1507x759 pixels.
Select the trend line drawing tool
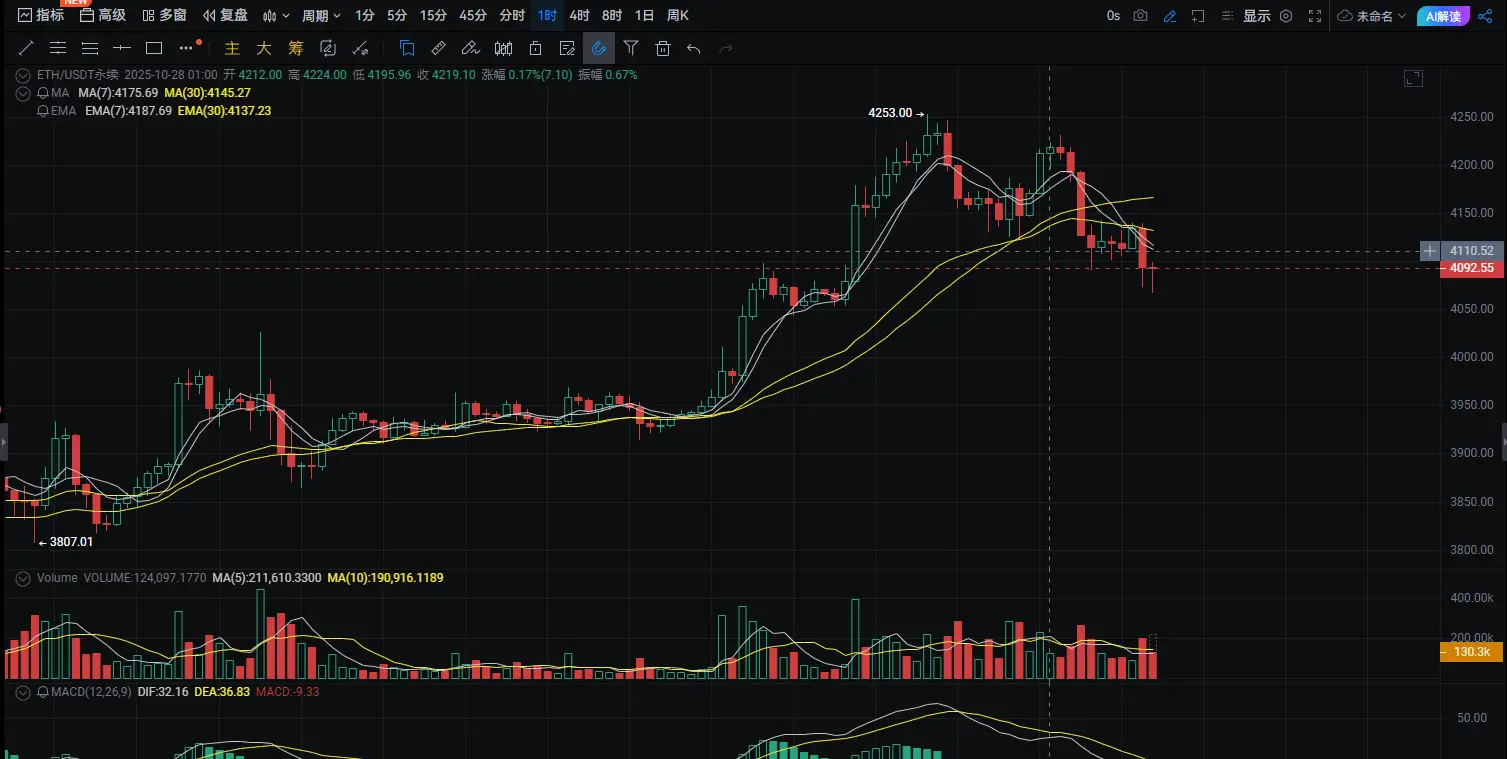click(26, 47)
